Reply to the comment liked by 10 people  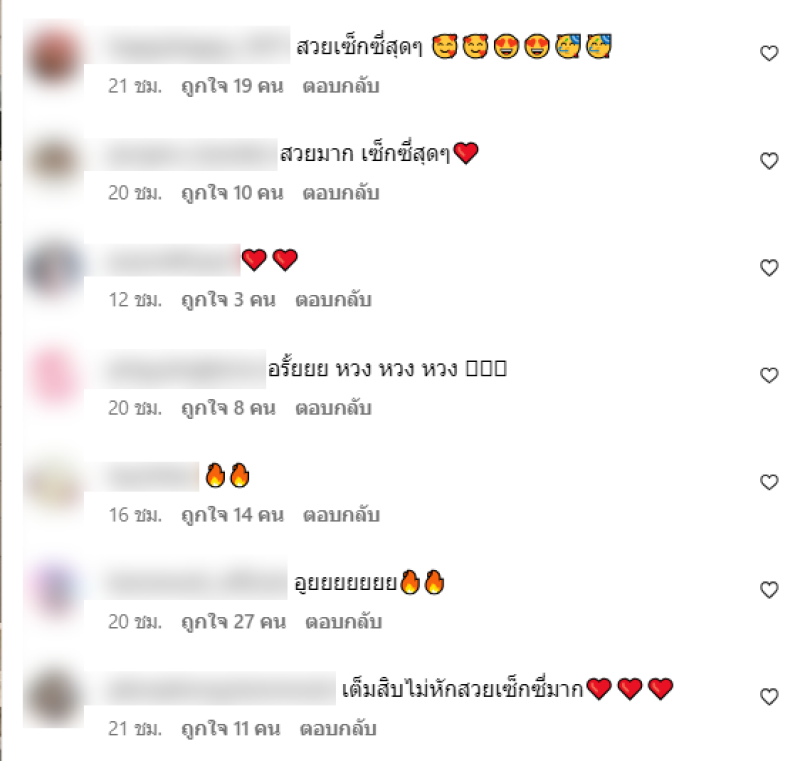point(341,193)
